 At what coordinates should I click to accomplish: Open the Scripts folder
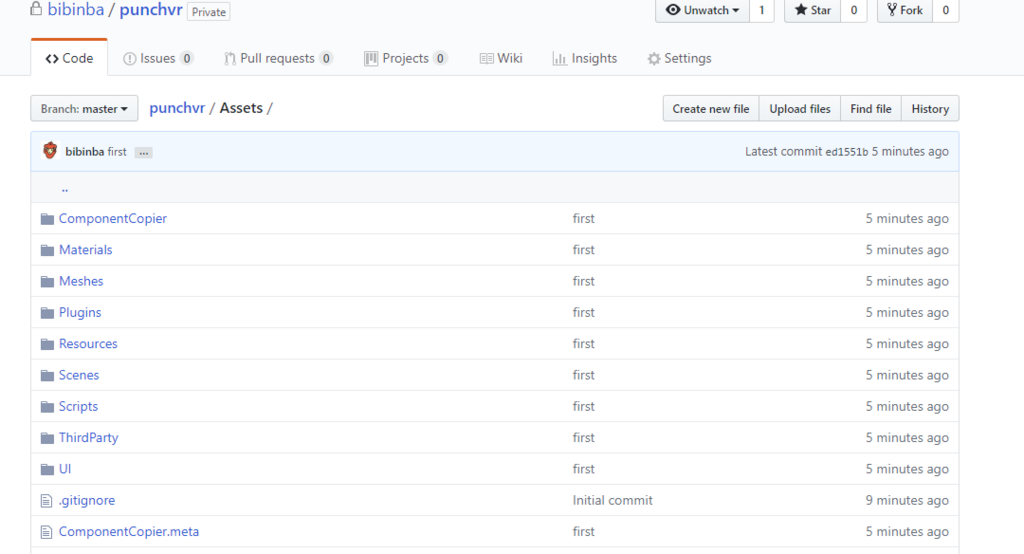78,407
